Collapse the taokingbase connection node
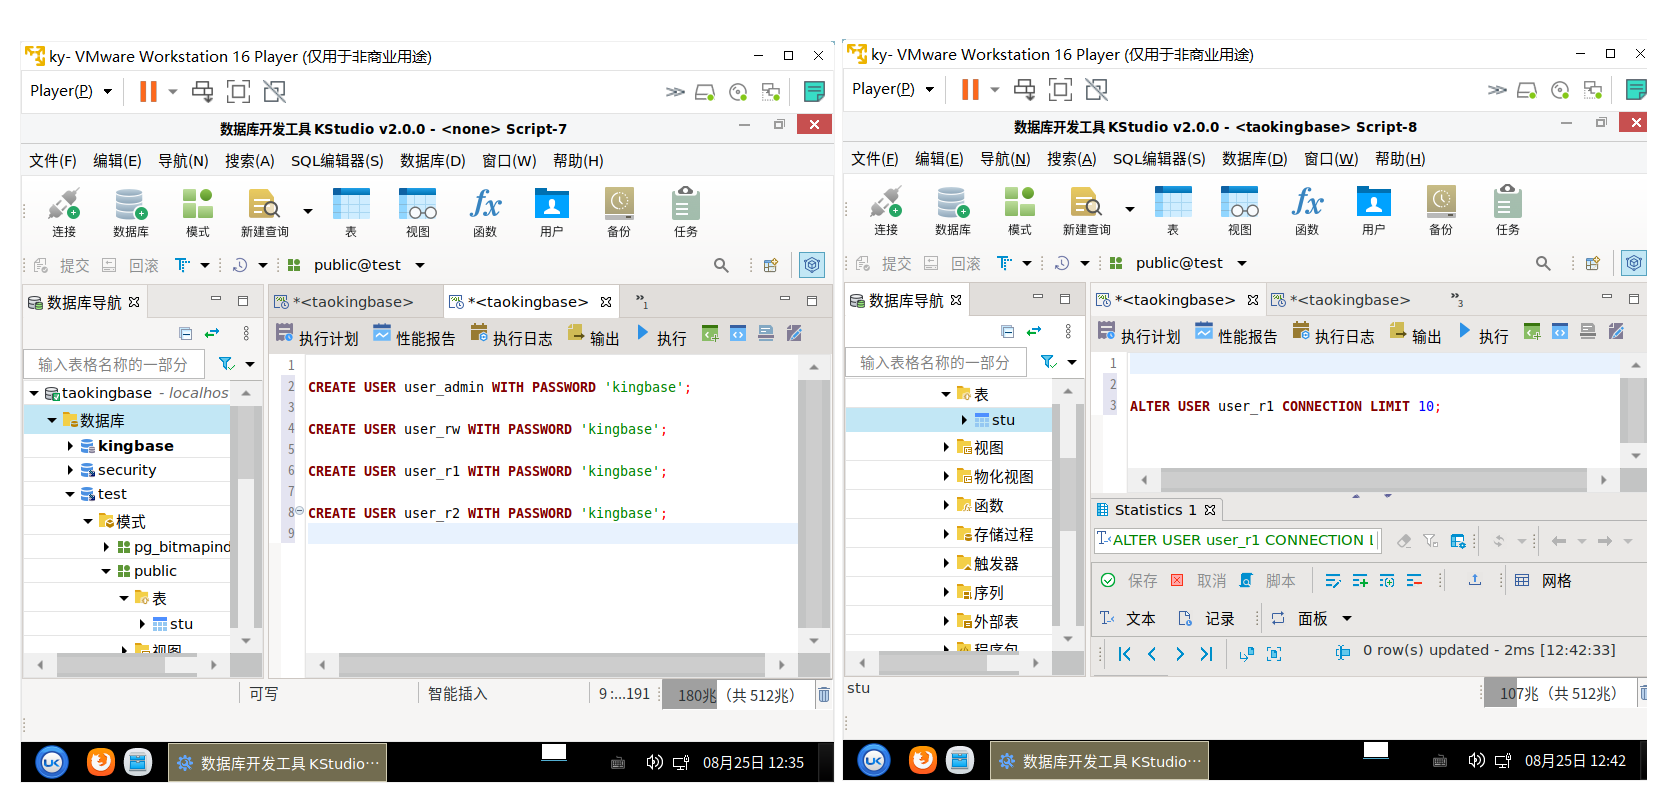The image size is (1671, 801). pos(35,393)
